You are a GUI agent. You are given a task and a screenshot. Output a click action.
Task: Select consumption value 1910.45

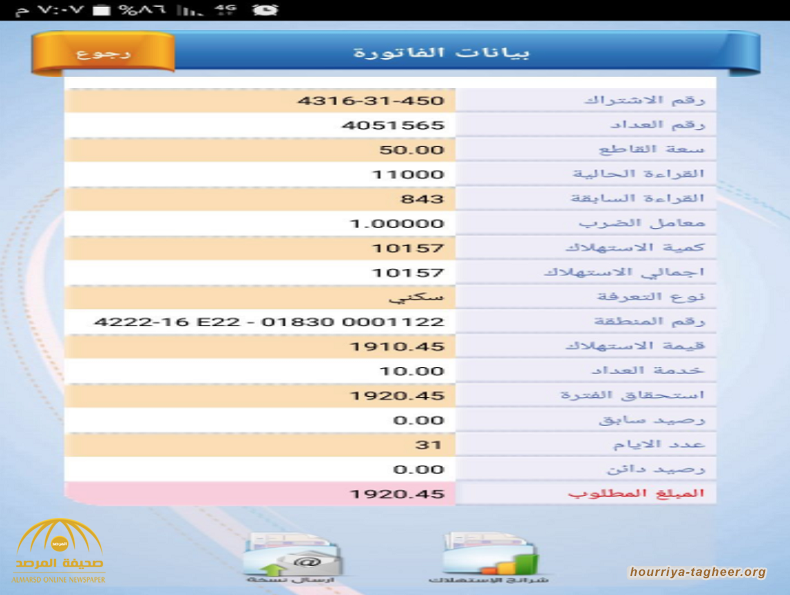(x=397, y=347)
